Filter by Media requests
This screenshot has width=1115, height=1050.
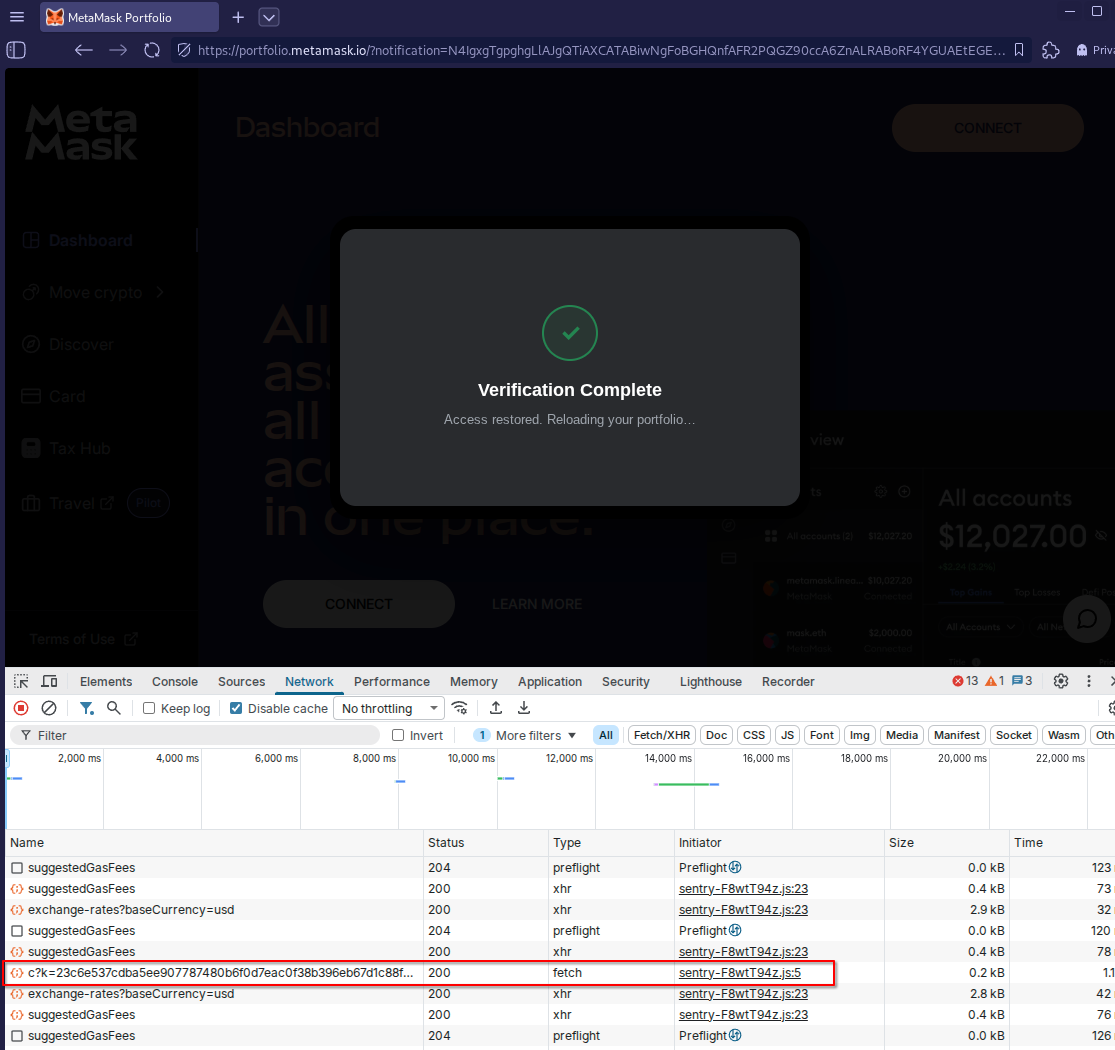(902, 735)
